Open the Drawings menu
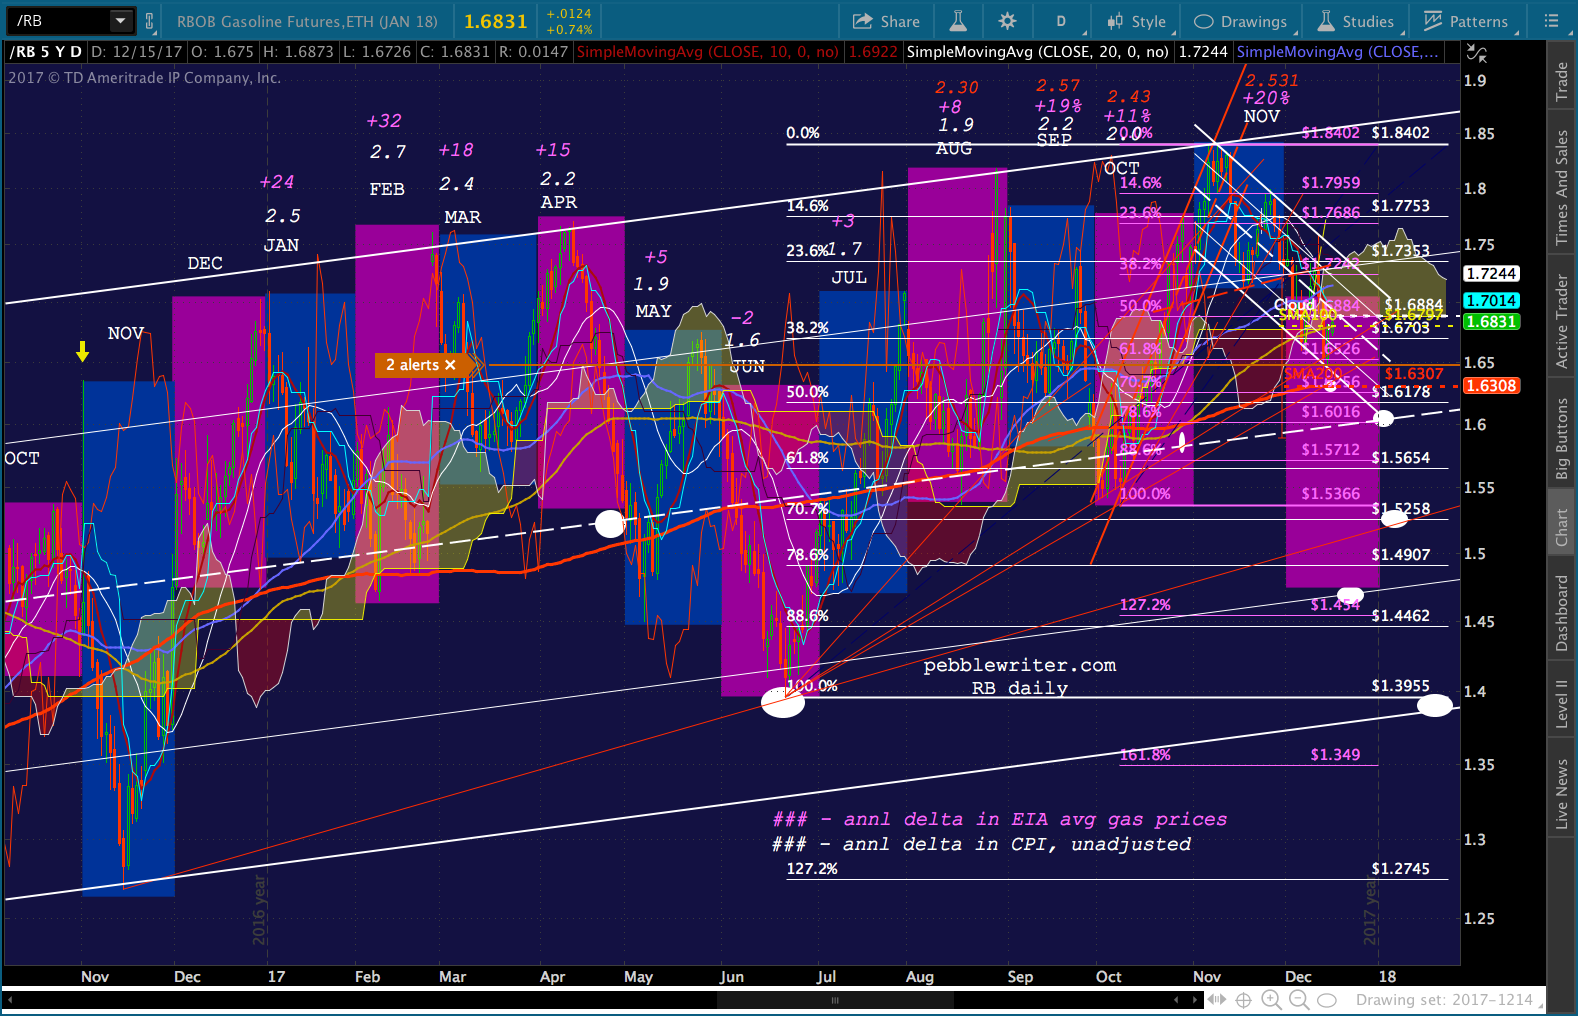Screen dimensions: 1578x1016 [x=1241, y=21]
